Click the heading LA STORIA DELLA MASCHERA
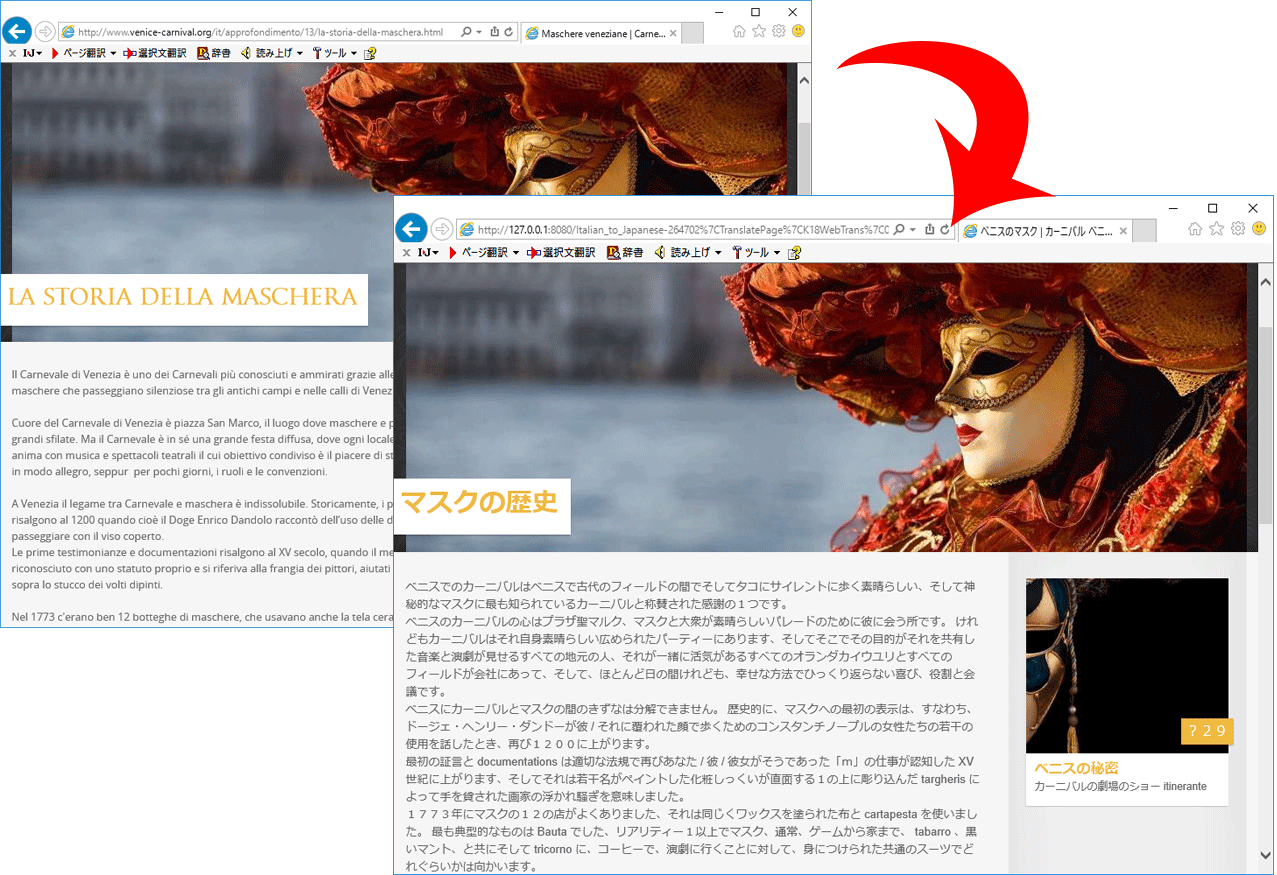 182,297
